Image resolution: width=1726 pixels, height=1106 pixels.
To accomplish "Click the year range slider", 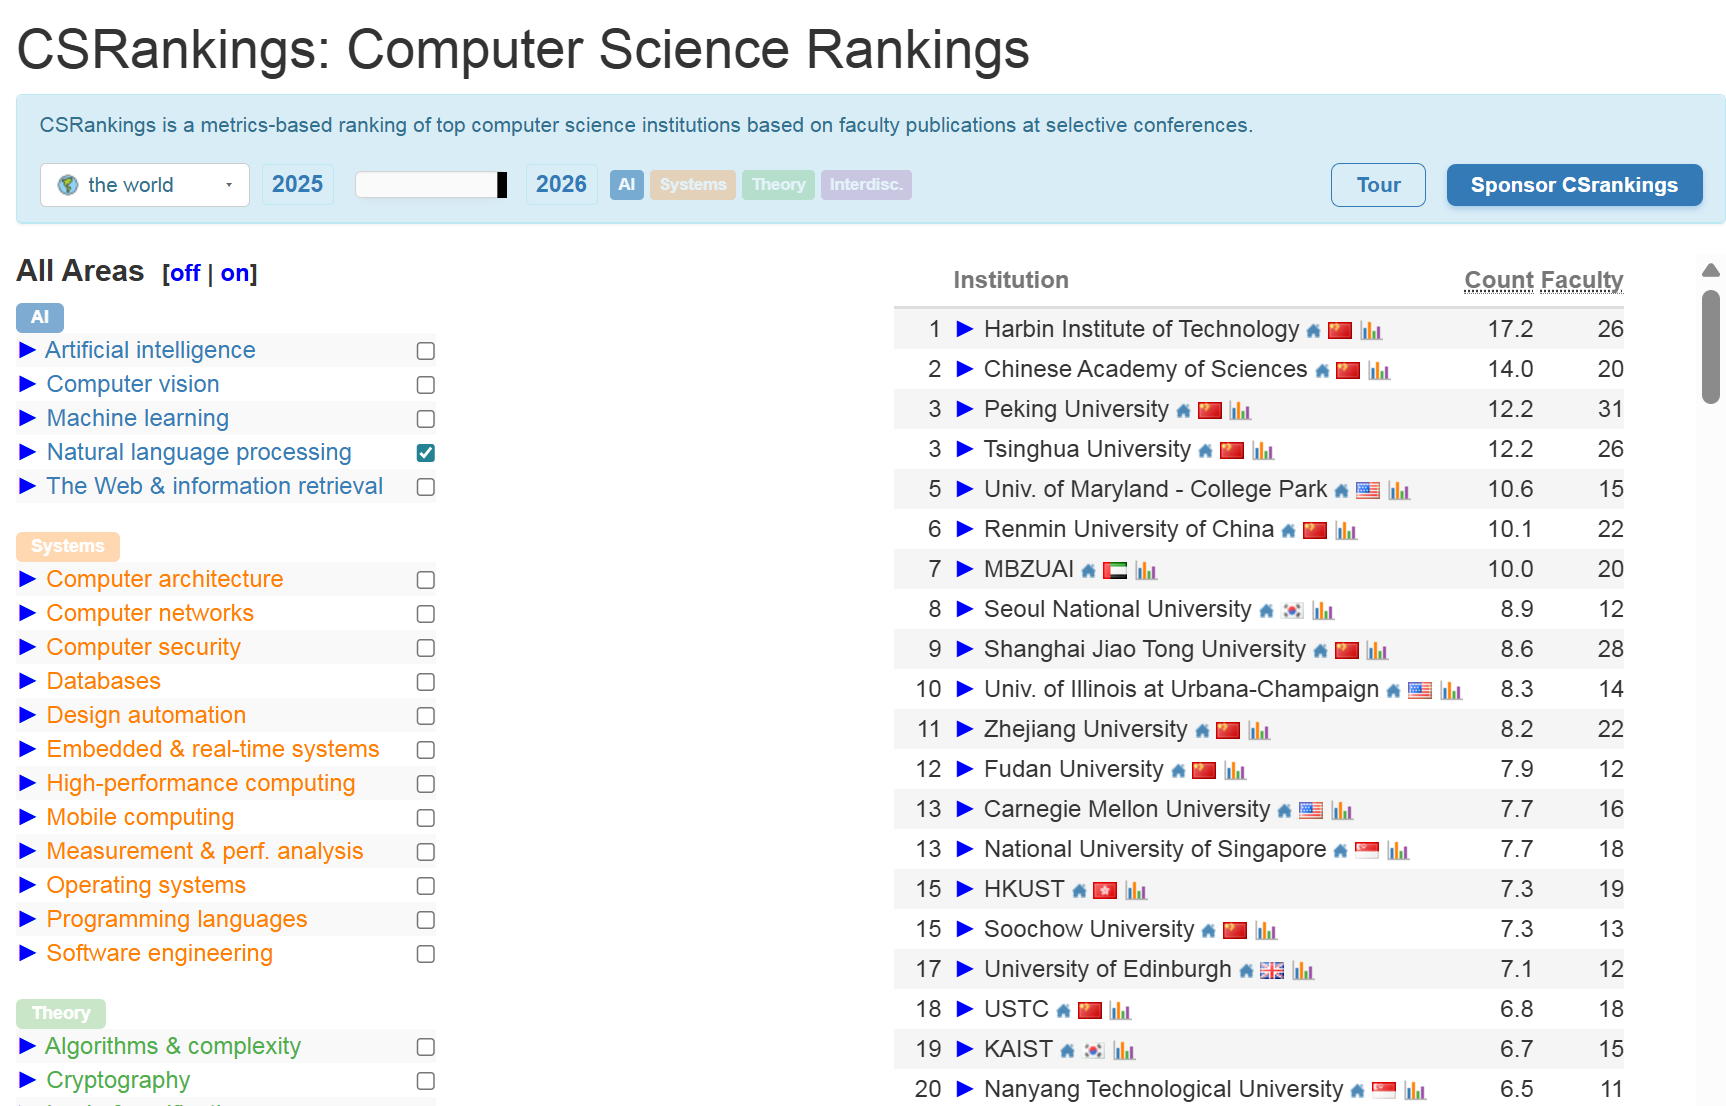I will click(x=431, y=185).
